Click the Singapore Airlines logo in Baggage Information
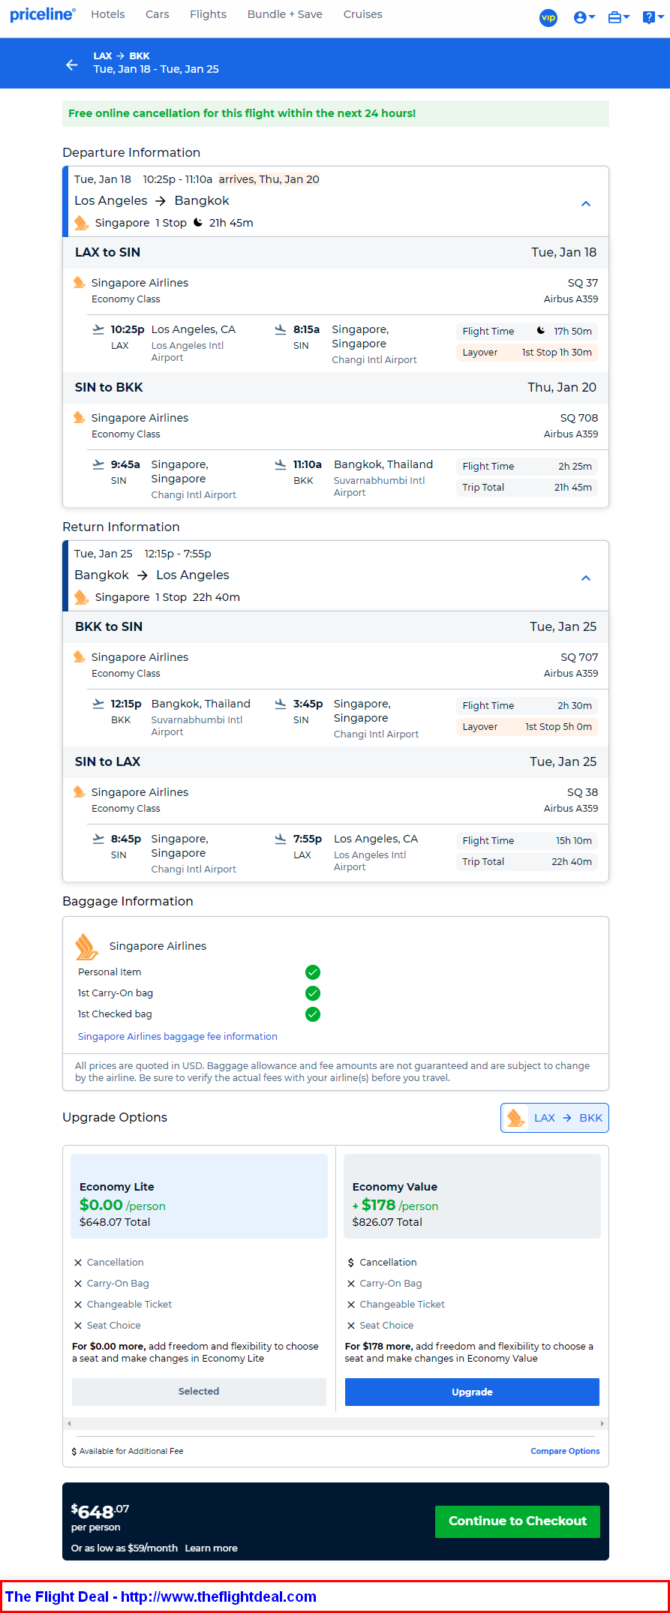This screenshot has width=670, height=1613. coord(87,946)
